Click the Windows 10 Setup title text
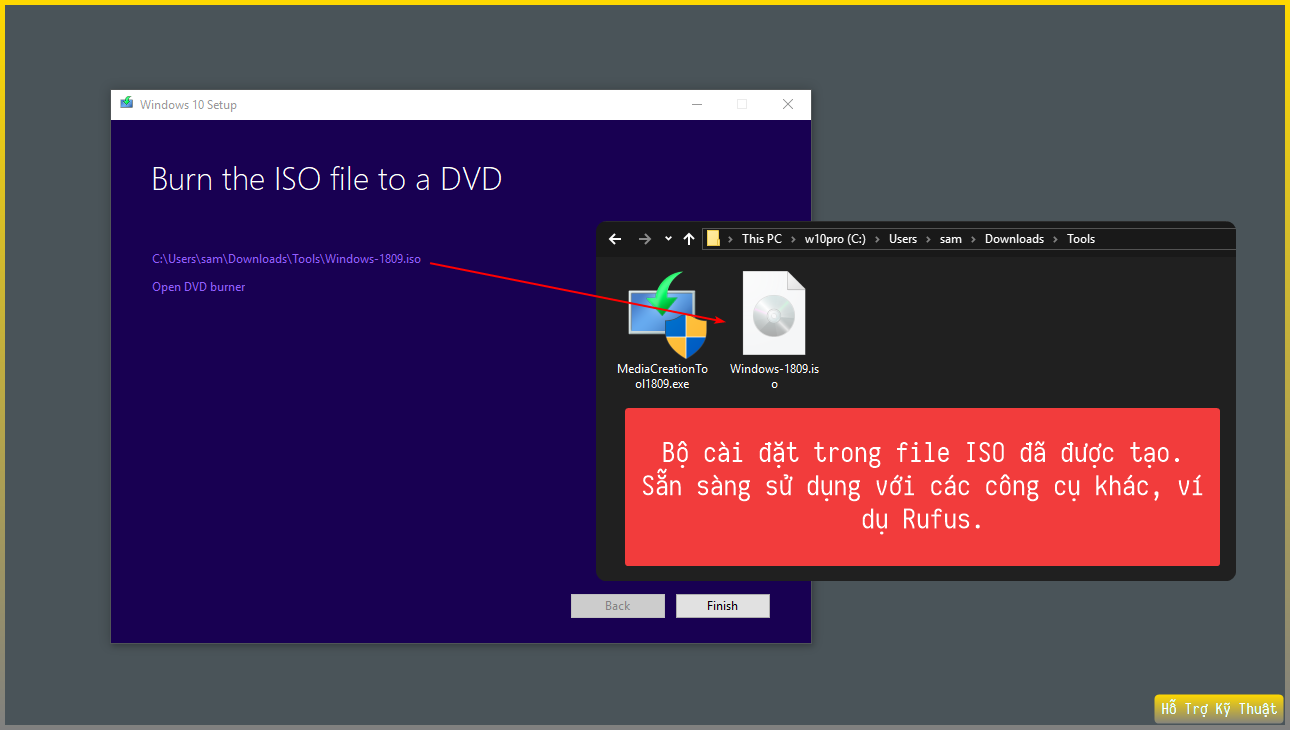This screenshot has width=1290, height=730. tap(188, 105)
